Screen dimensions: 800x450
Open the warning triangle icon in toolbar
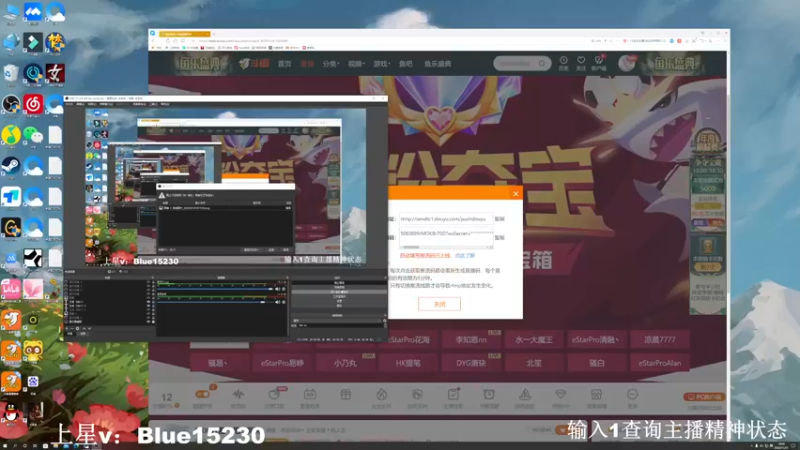point(524,394)
